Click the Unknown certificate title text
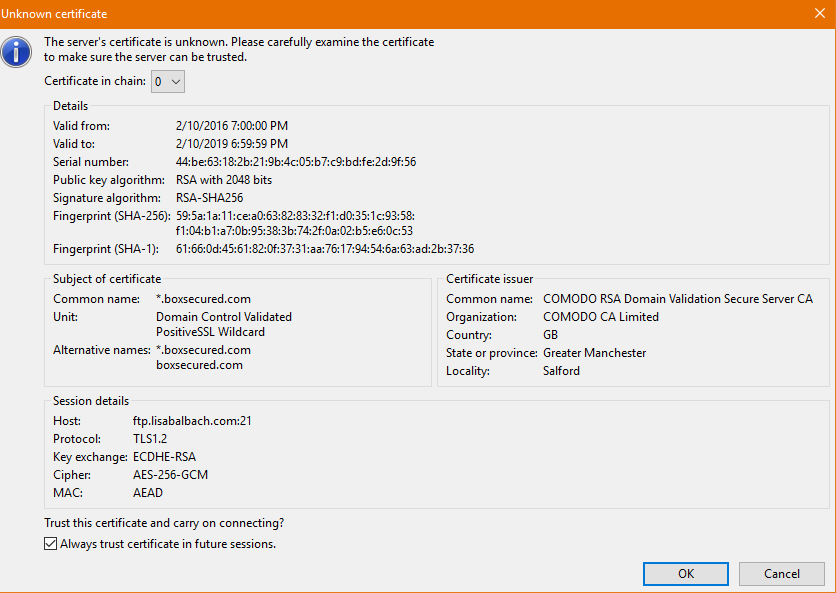Viewport: 836px width, 593px height. tap(54, 14)
